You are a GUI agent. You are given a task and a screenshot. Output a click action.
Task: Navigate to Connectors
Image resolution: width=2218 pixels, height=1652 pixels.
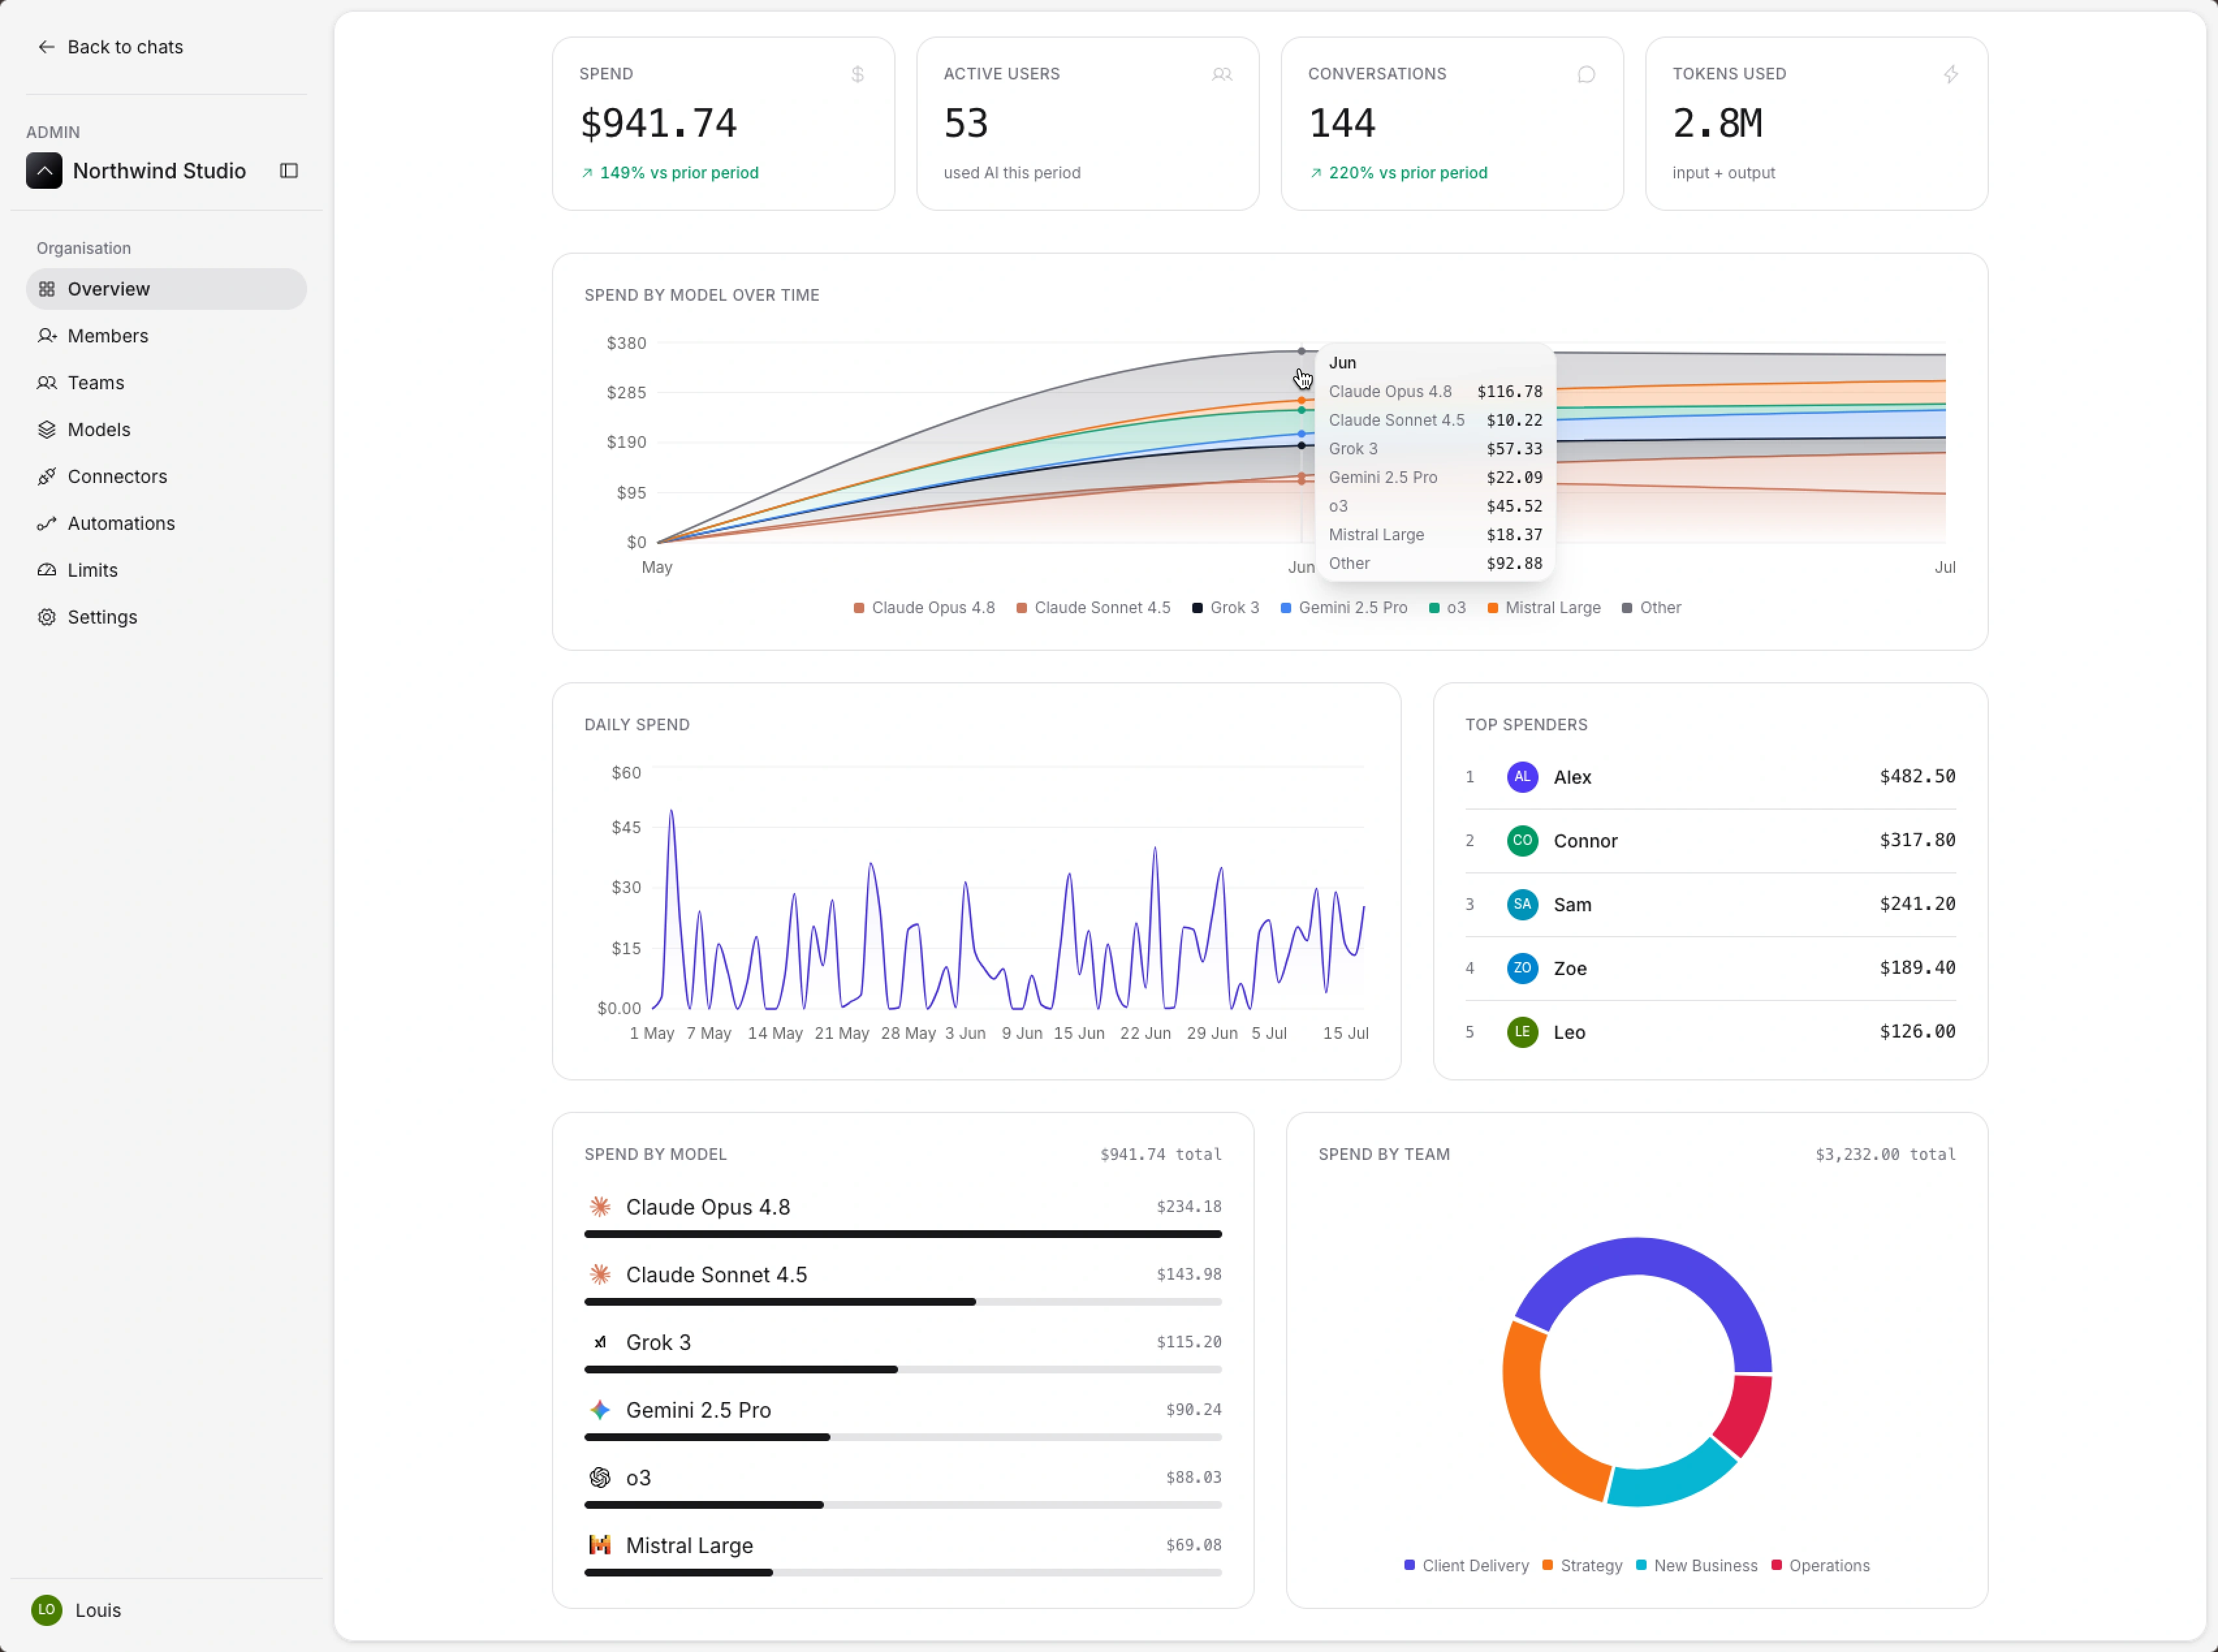(x=166, y=477)
